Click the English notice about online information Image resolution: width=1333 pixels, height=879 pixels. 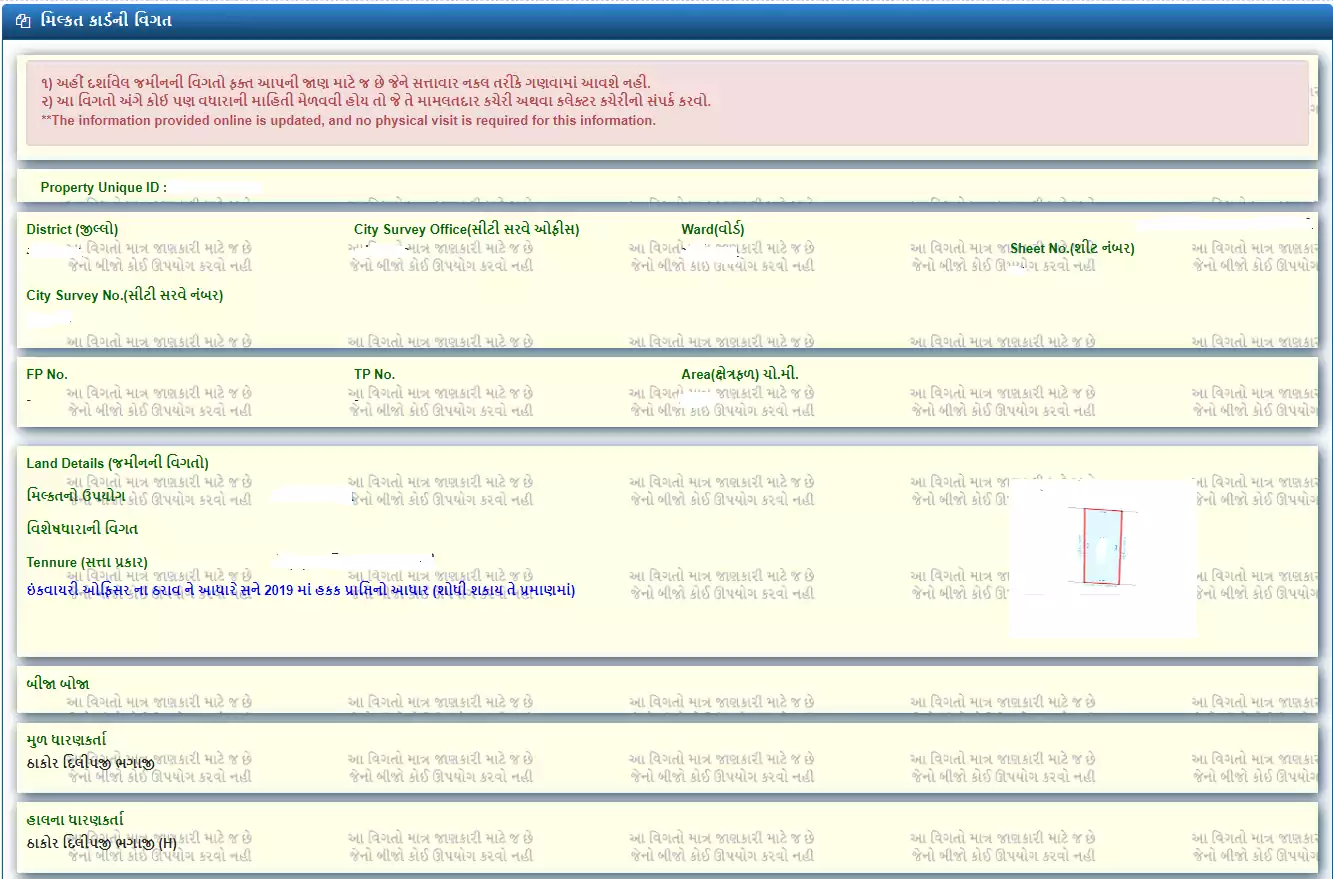click(x=348, y=120)
